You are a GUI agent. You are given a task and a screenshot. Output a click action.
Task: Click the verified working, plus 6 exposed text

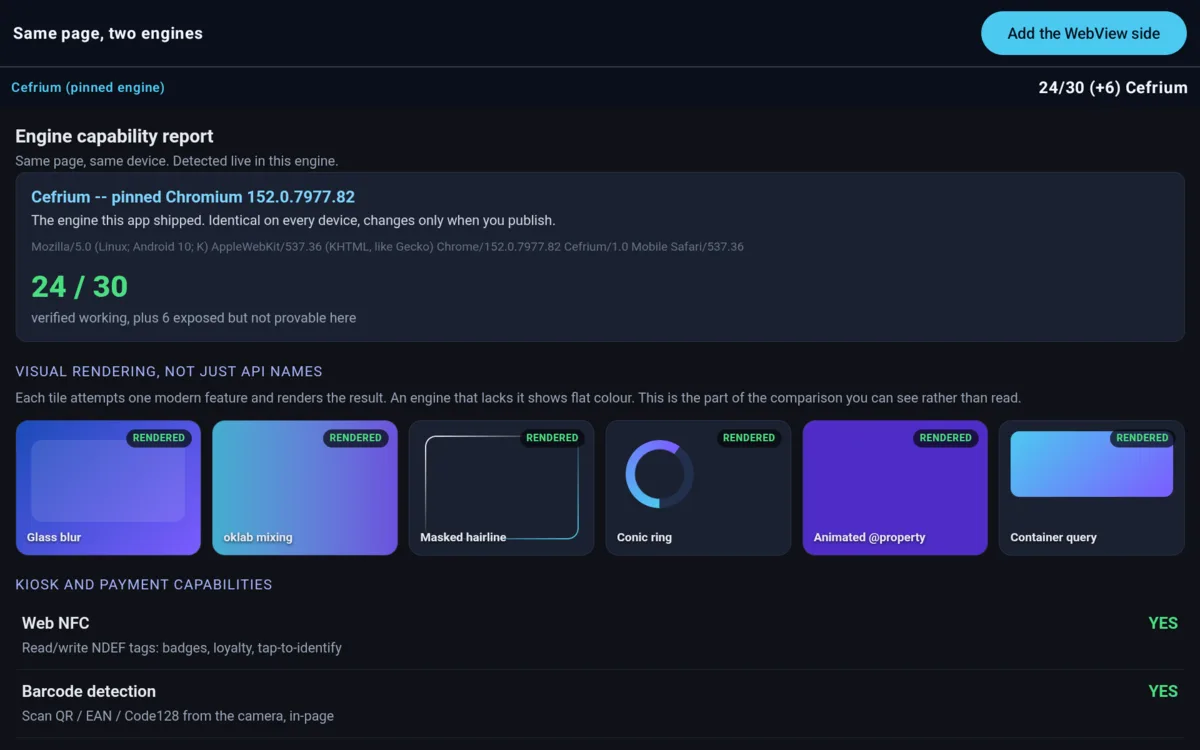(x=193, y=318)
